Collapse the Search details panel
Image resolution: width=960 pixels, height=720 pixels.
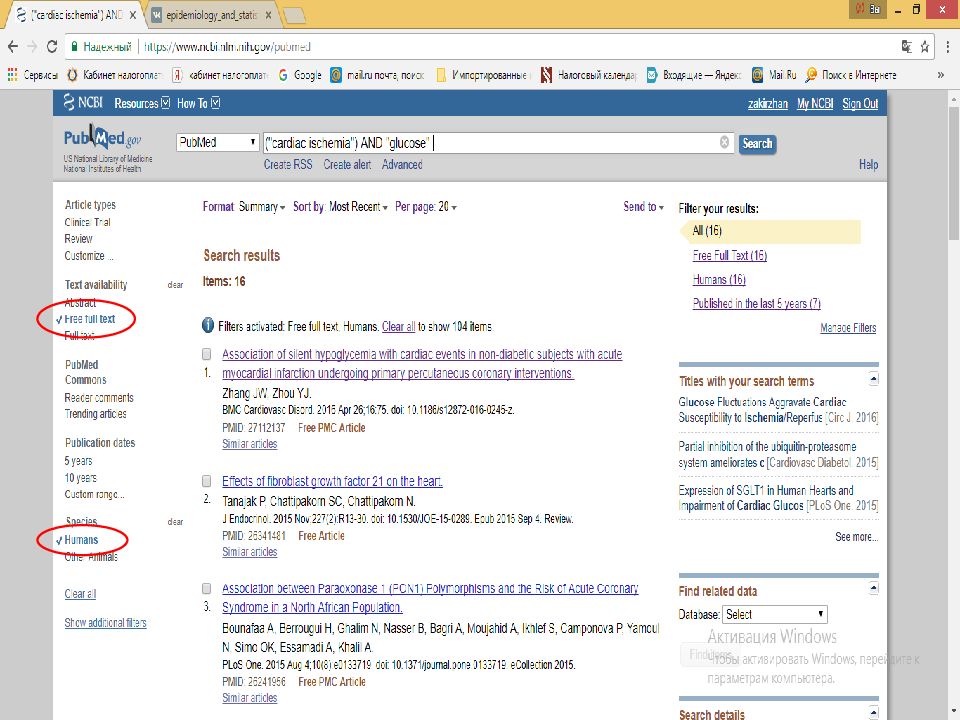[874, 712]
